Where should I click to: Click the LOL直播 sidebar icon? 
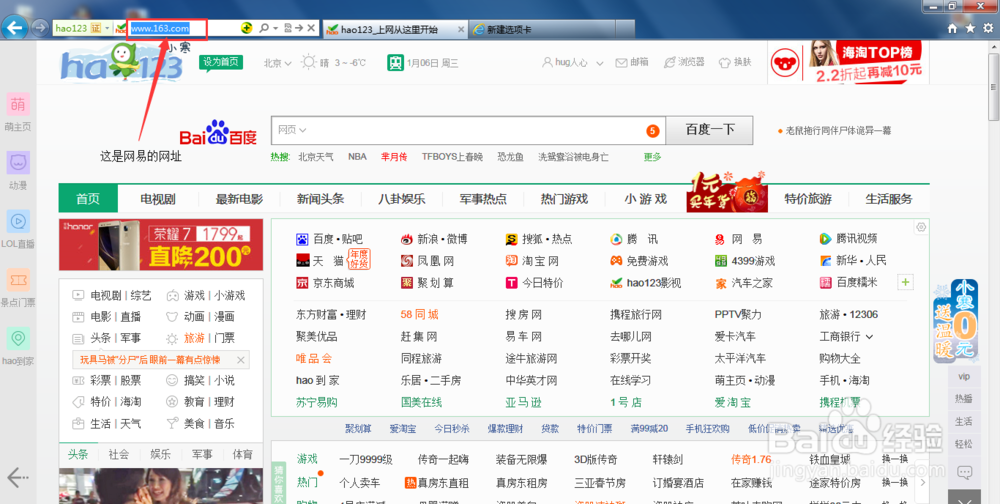(x=18, y=221)
